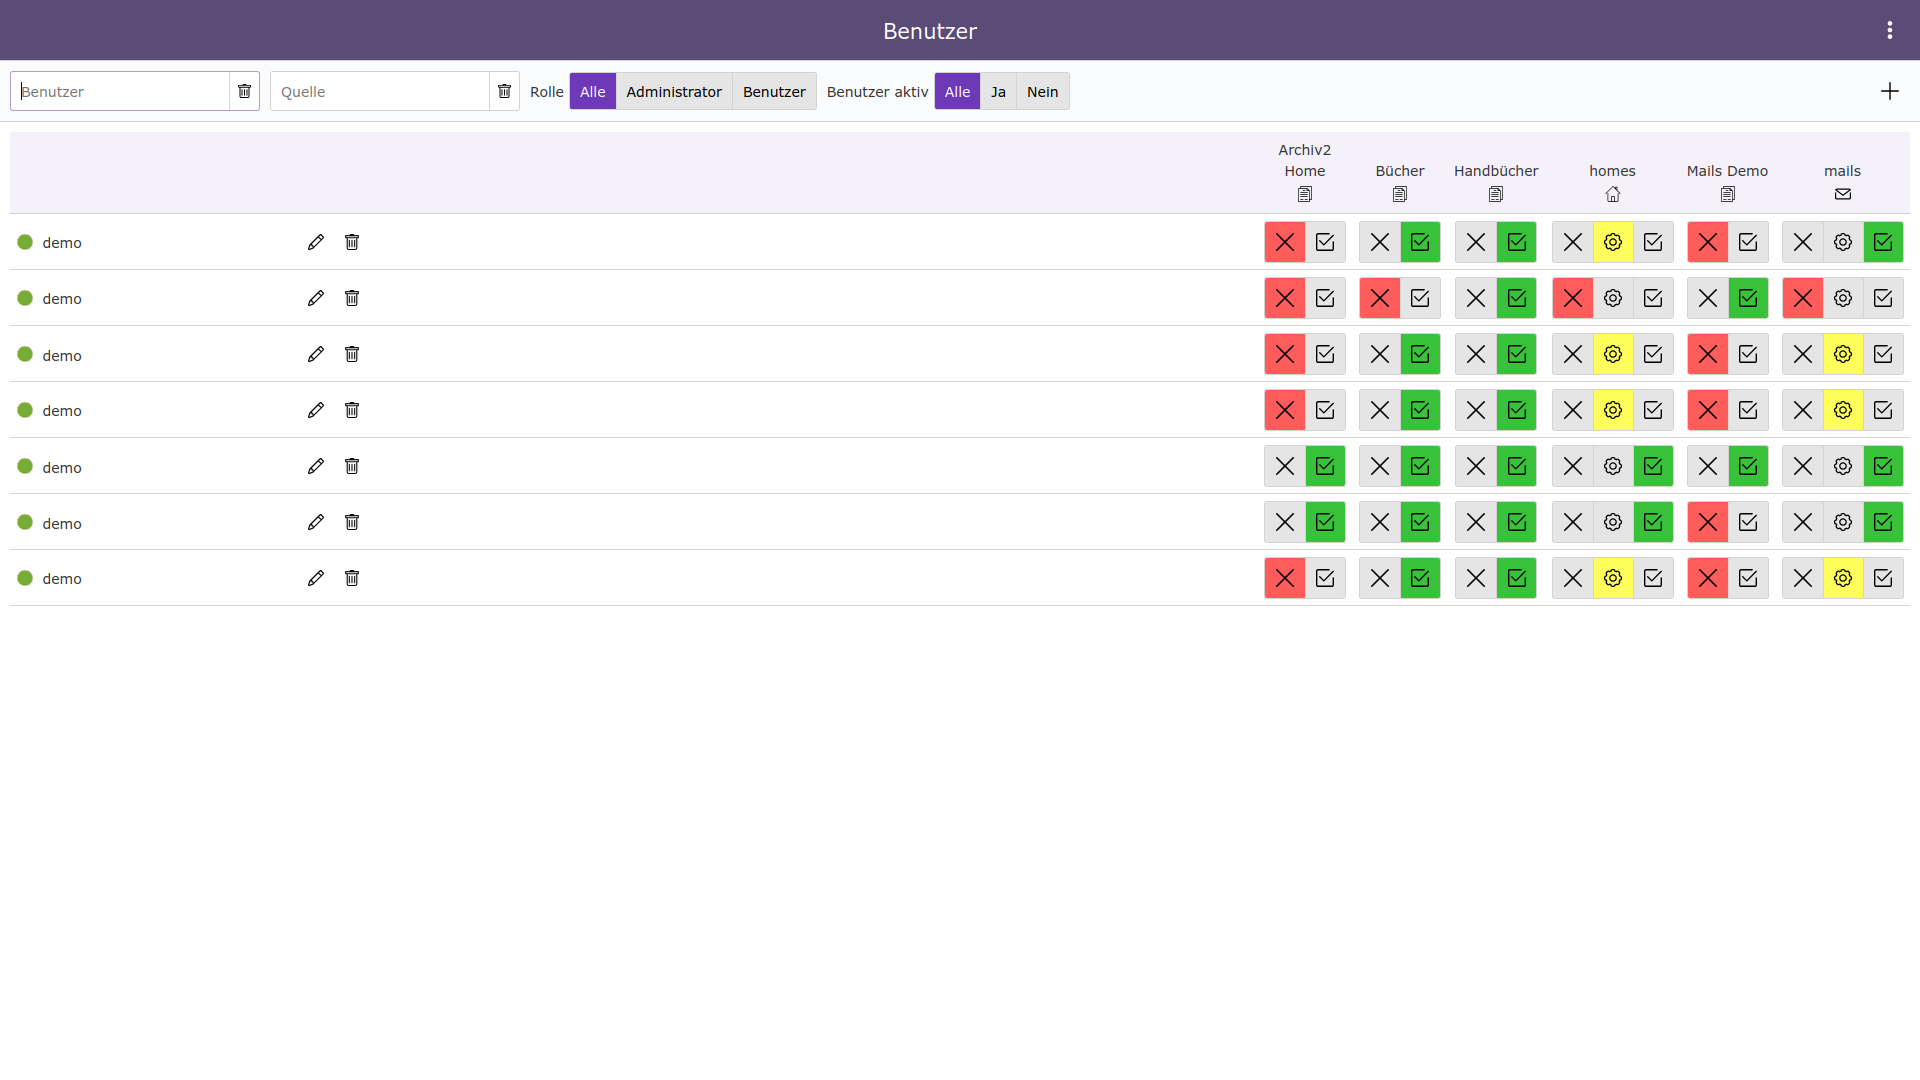Click red deny swatch under Mails Demo first row
Screen dimensions: 1920x1080
tap(1707, 242)
